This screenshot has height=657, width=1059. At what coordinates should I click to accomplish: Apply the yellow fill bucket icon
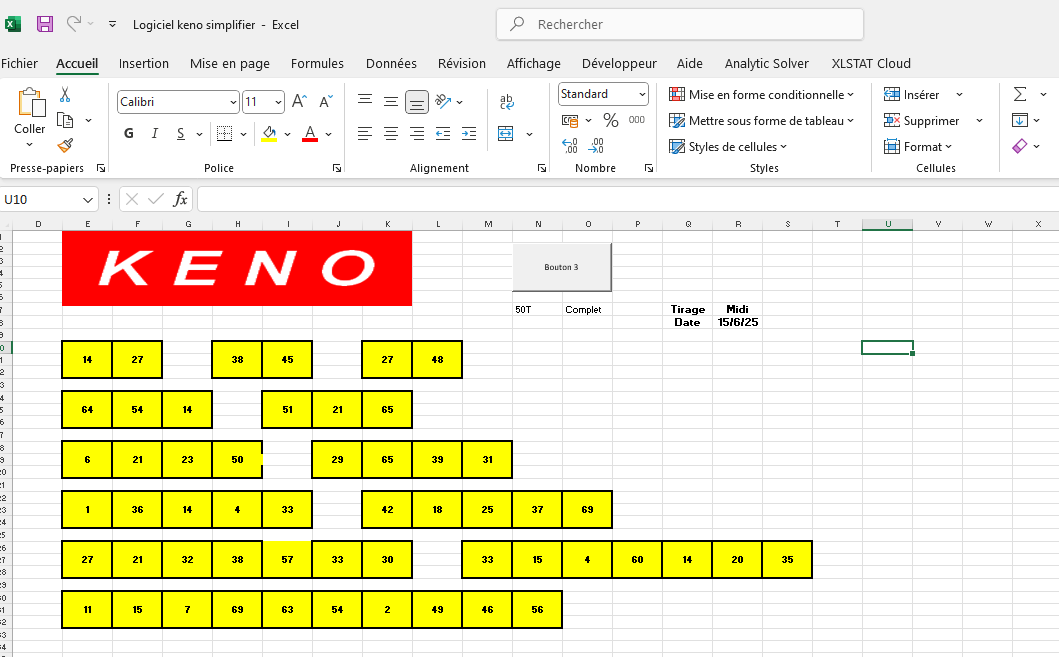[269, 134]
